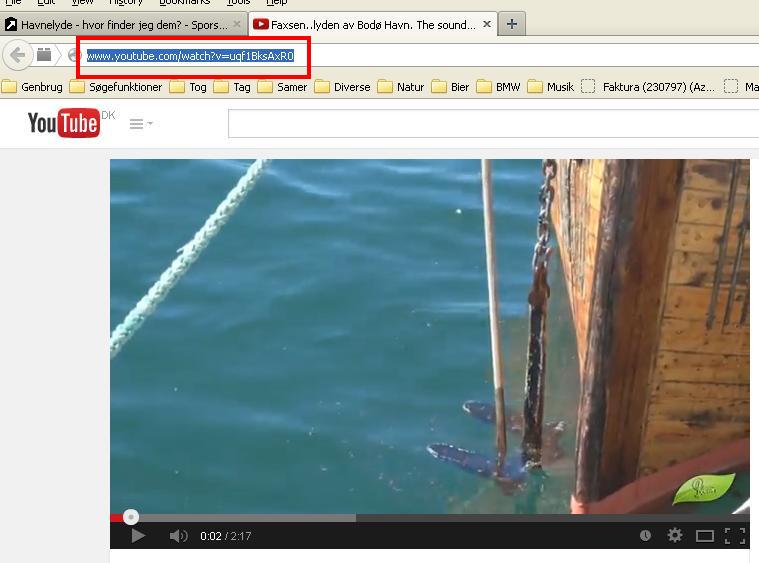Open the View menu
The width and height of the screenshot is (759, 563).
tap(82, 2)
